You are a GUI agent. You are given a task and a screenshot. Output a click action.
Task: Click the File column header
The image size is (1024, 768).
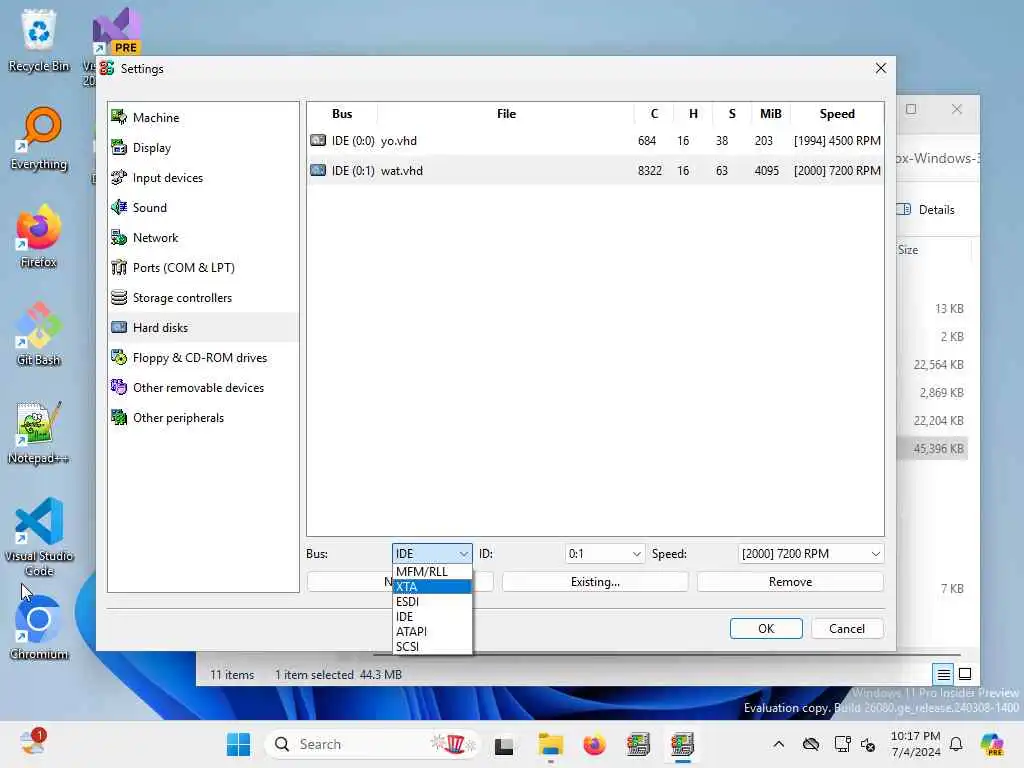[x=506, y=114]
